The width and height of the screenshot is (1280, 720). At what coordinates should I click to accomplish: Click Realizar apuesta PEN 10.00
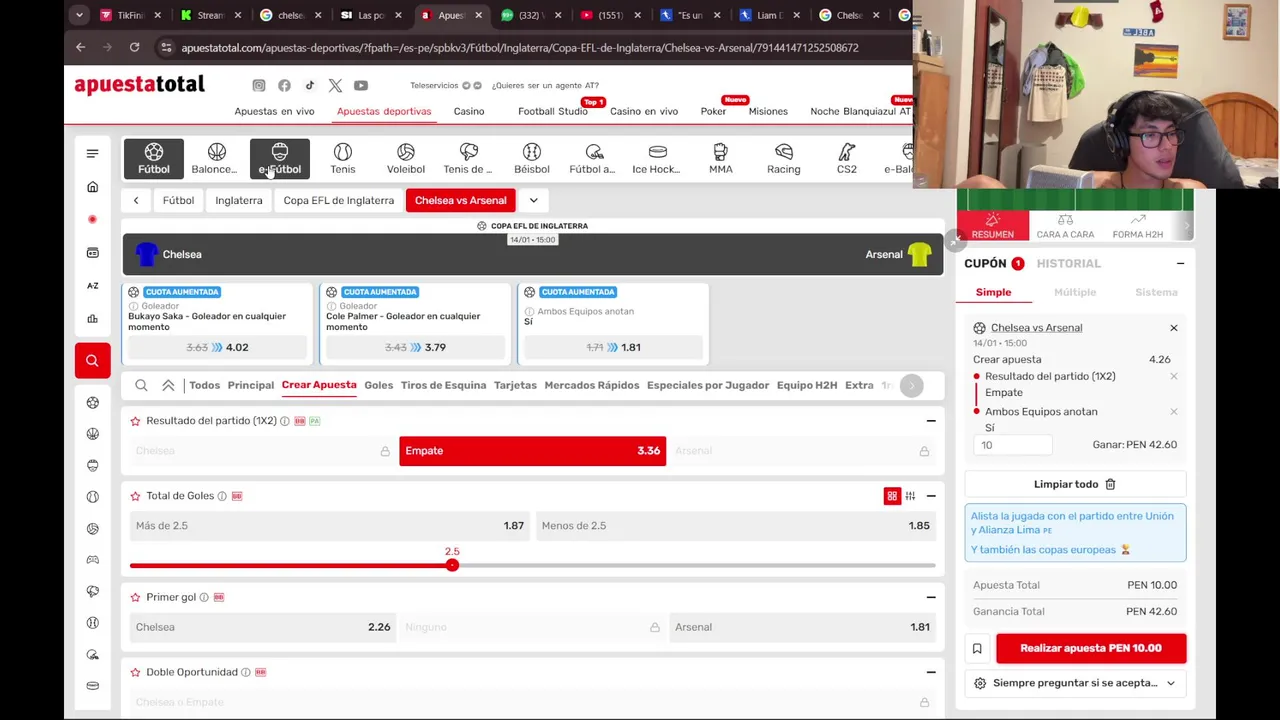pyautogui.click(x=1091, y=648)
